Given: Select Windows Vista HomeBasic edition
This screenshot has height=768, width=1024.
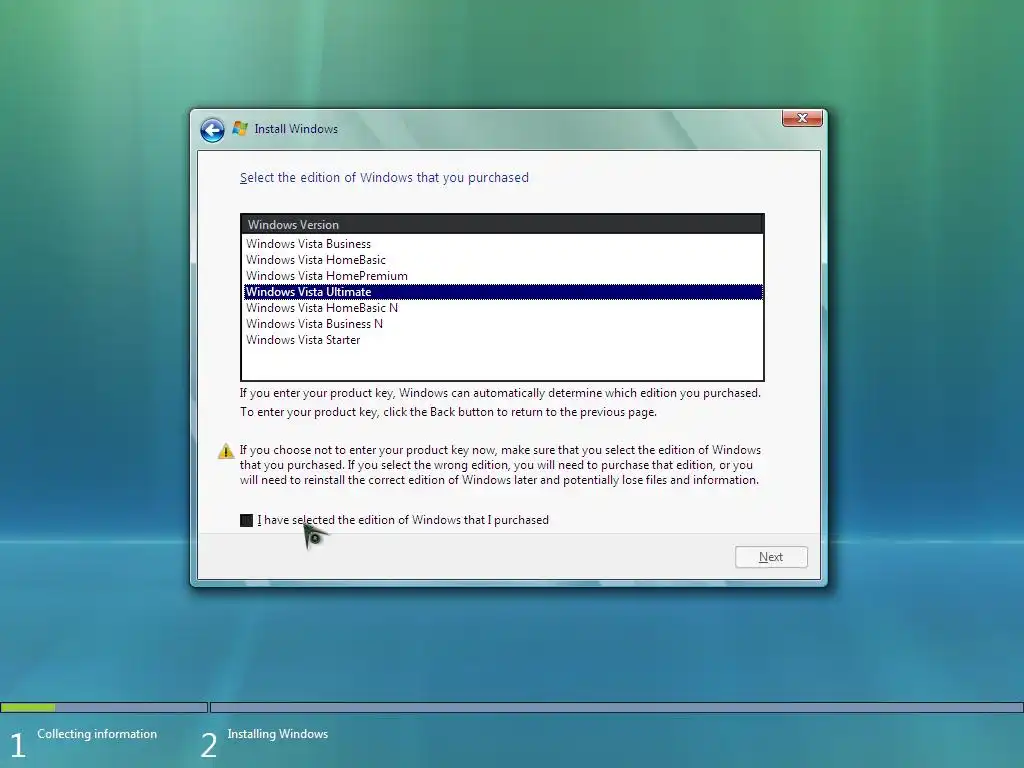Looking at the screenshot, I should (x=503, y=260).
